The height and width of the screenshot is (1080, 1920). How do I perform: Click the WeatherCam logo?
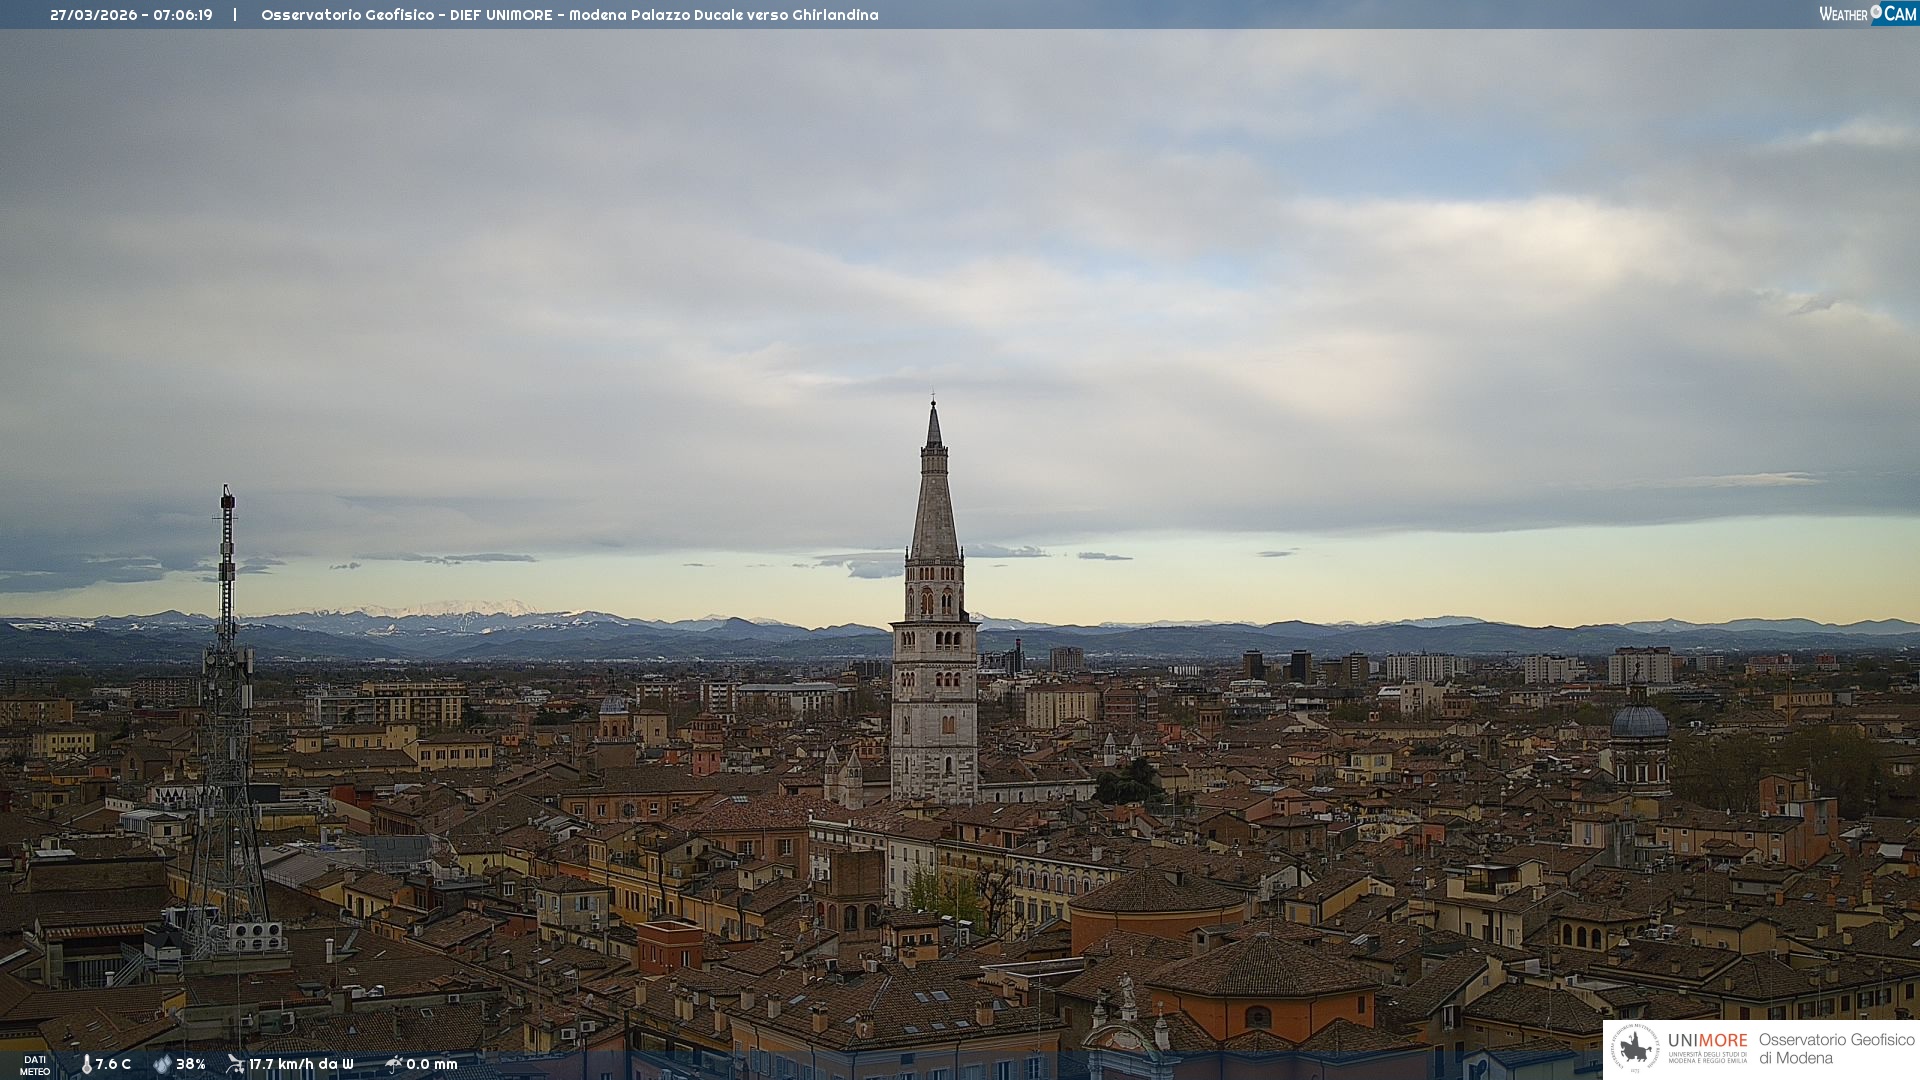(1867, 14)
